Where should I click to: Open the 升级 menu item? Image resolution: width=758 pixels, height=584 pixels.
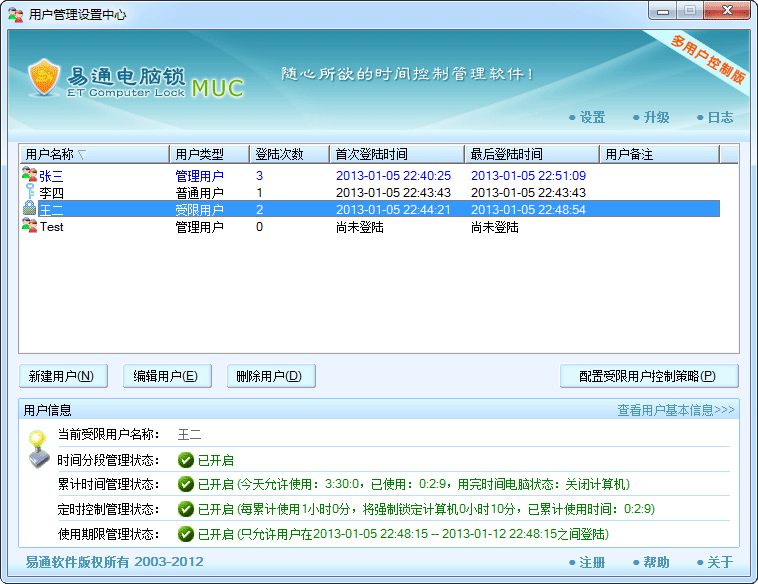(x=656, y=117)
